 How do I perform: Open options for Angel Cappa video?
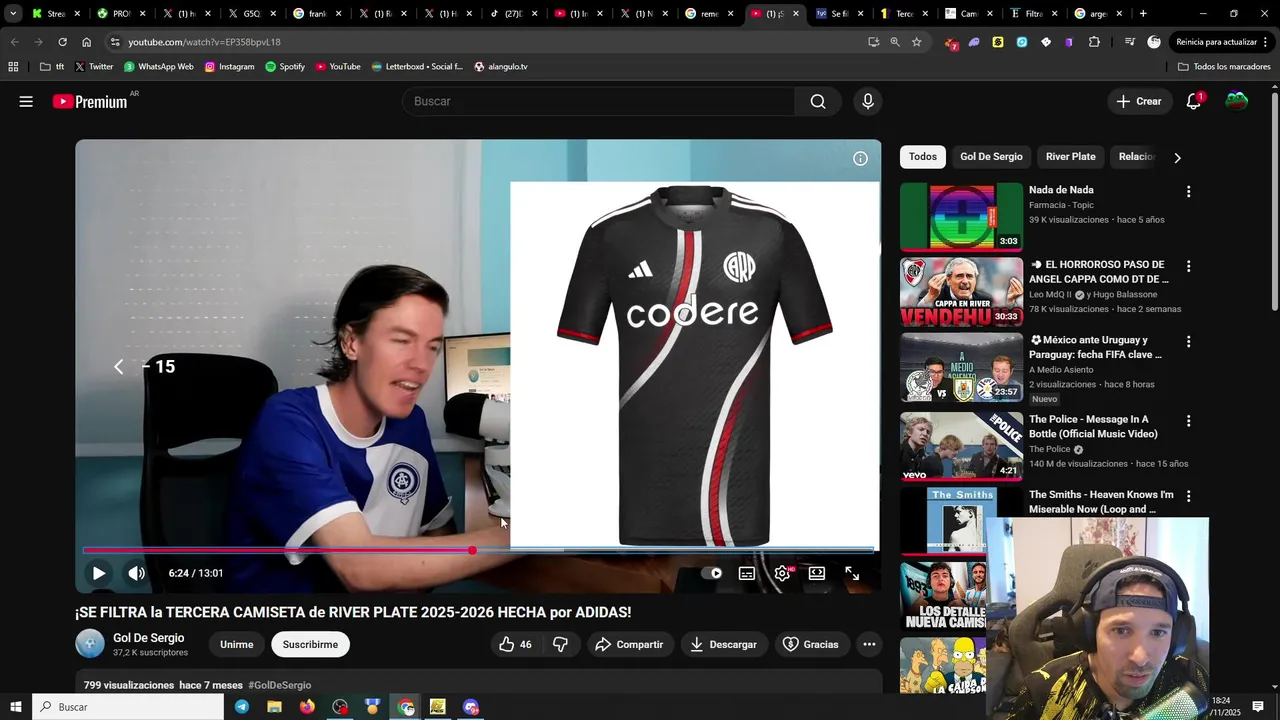tap(1188, 267)
